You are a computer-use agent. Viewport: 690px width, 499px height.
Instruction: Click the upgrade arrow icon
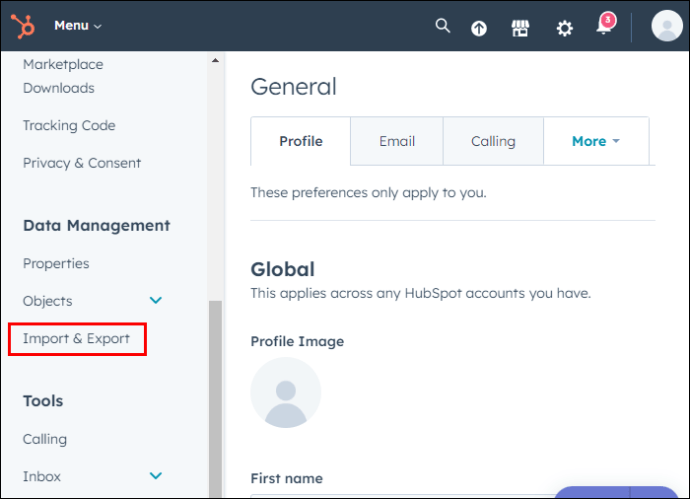pyautogui.click(x=479, y=29)
